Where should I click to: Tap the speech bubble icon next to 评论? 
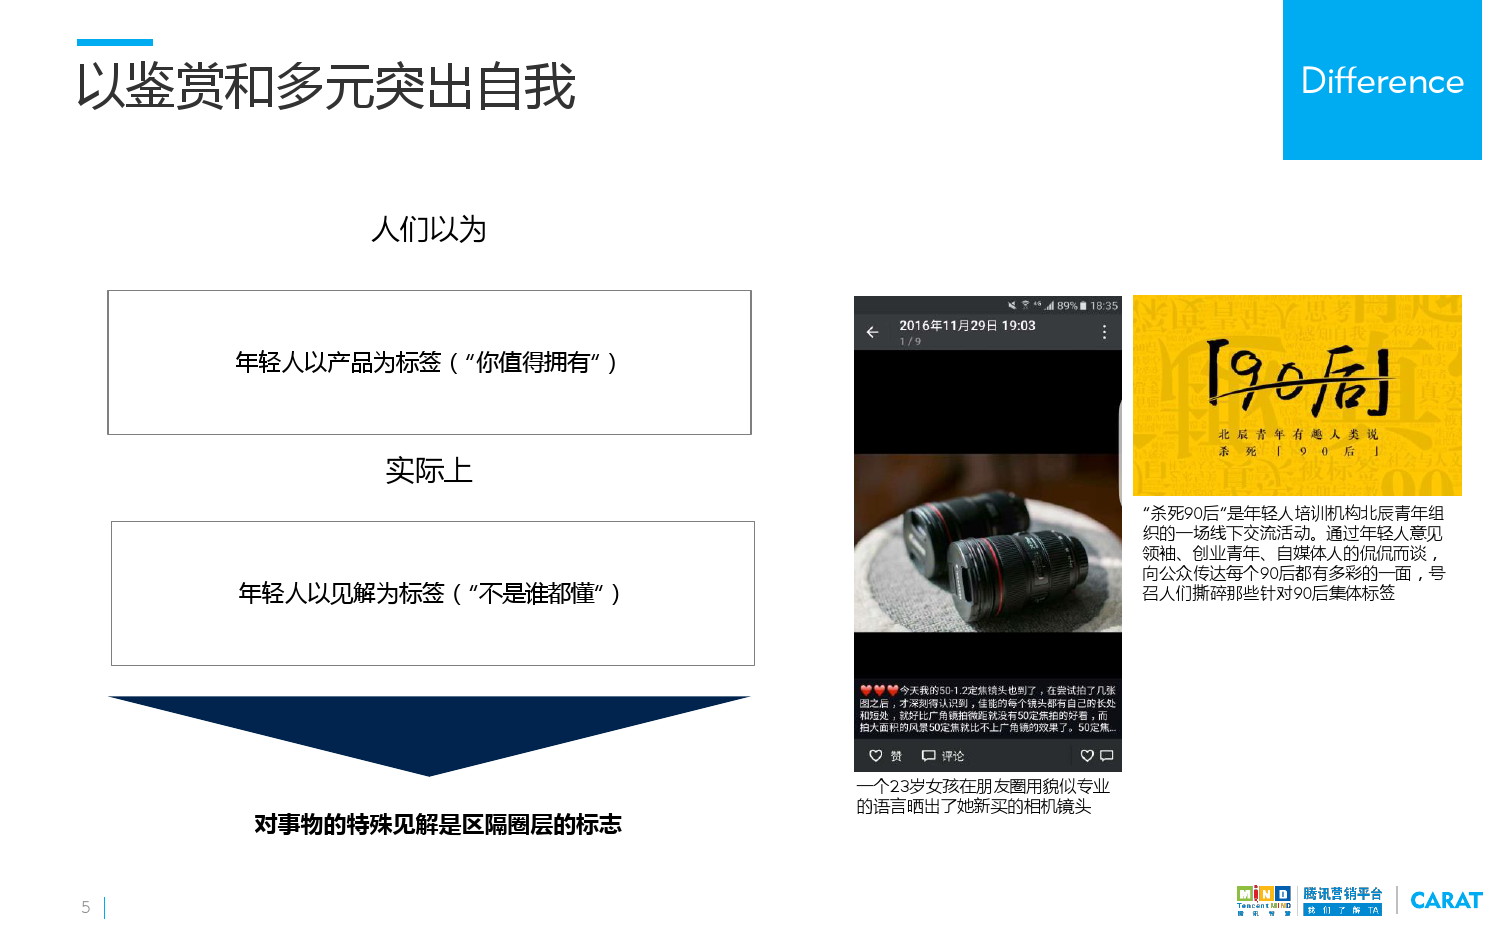pyautogui.click(x=928, y=756)
